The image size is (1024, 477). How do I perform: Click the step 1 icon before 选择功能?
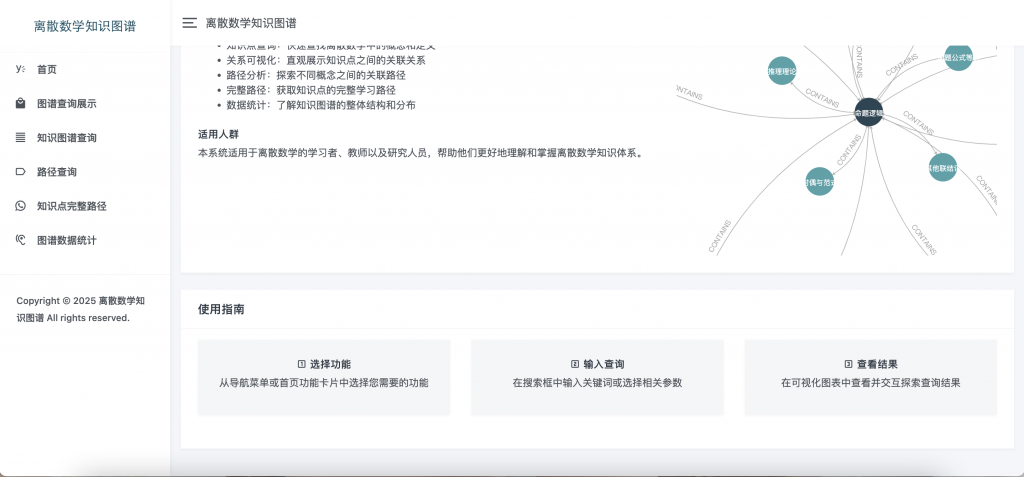point(301,365)
